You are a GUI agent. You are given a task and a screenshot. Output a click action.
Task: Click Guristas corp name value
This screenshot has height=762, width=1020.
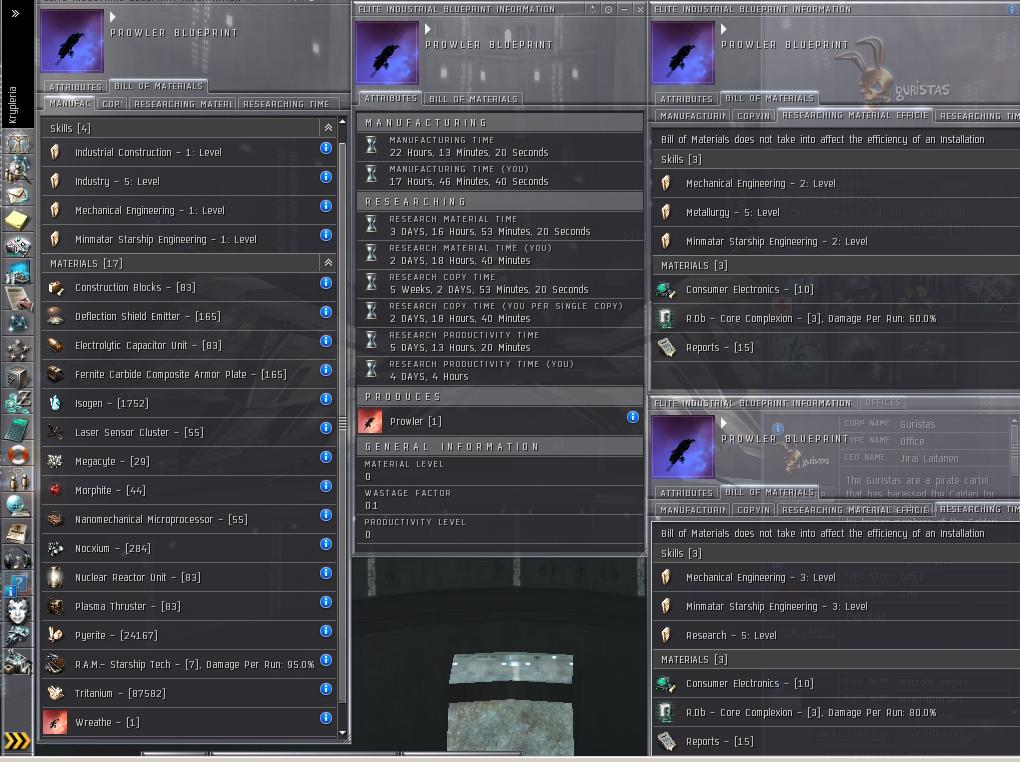[917, 424]
